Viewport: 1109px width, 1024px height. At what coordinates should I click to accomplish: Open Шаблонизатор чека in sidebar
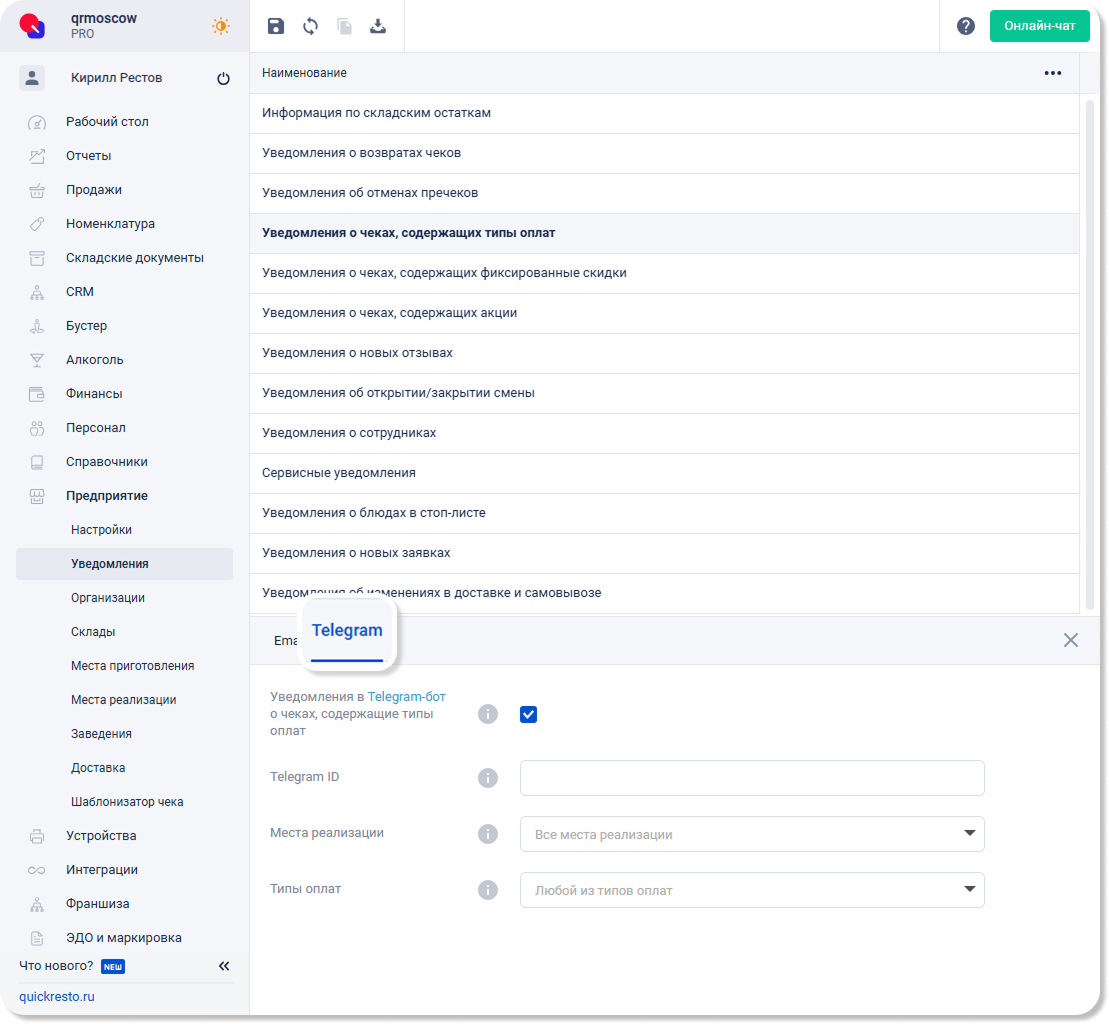(127, 802)
